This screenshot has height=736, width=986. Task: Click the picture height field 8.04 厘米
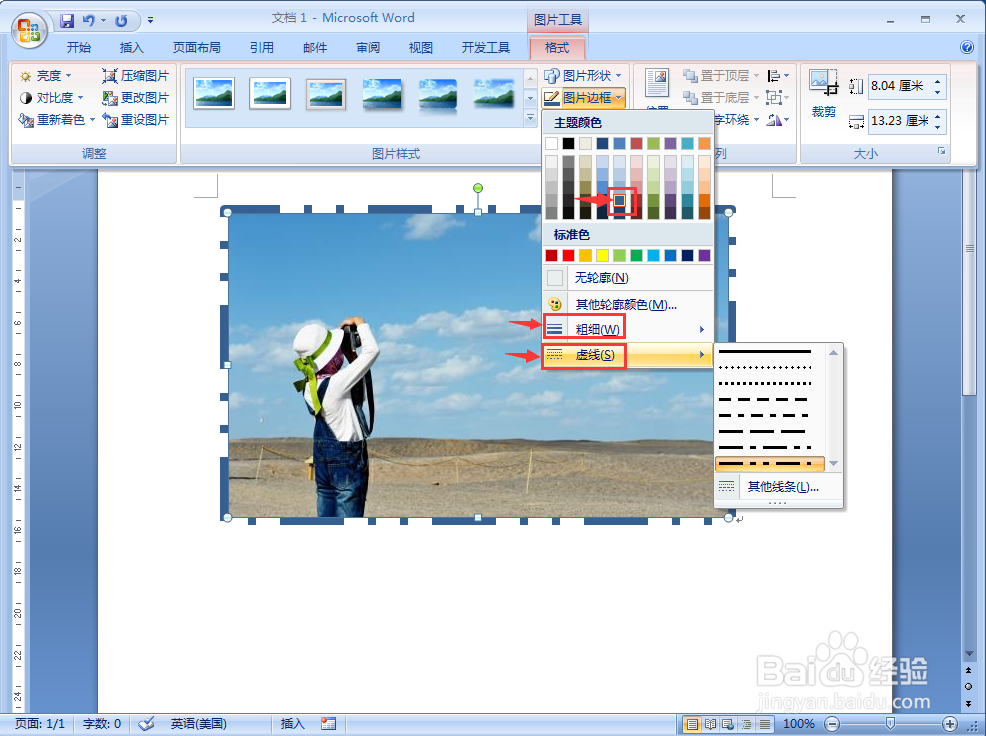click(899, 86)
